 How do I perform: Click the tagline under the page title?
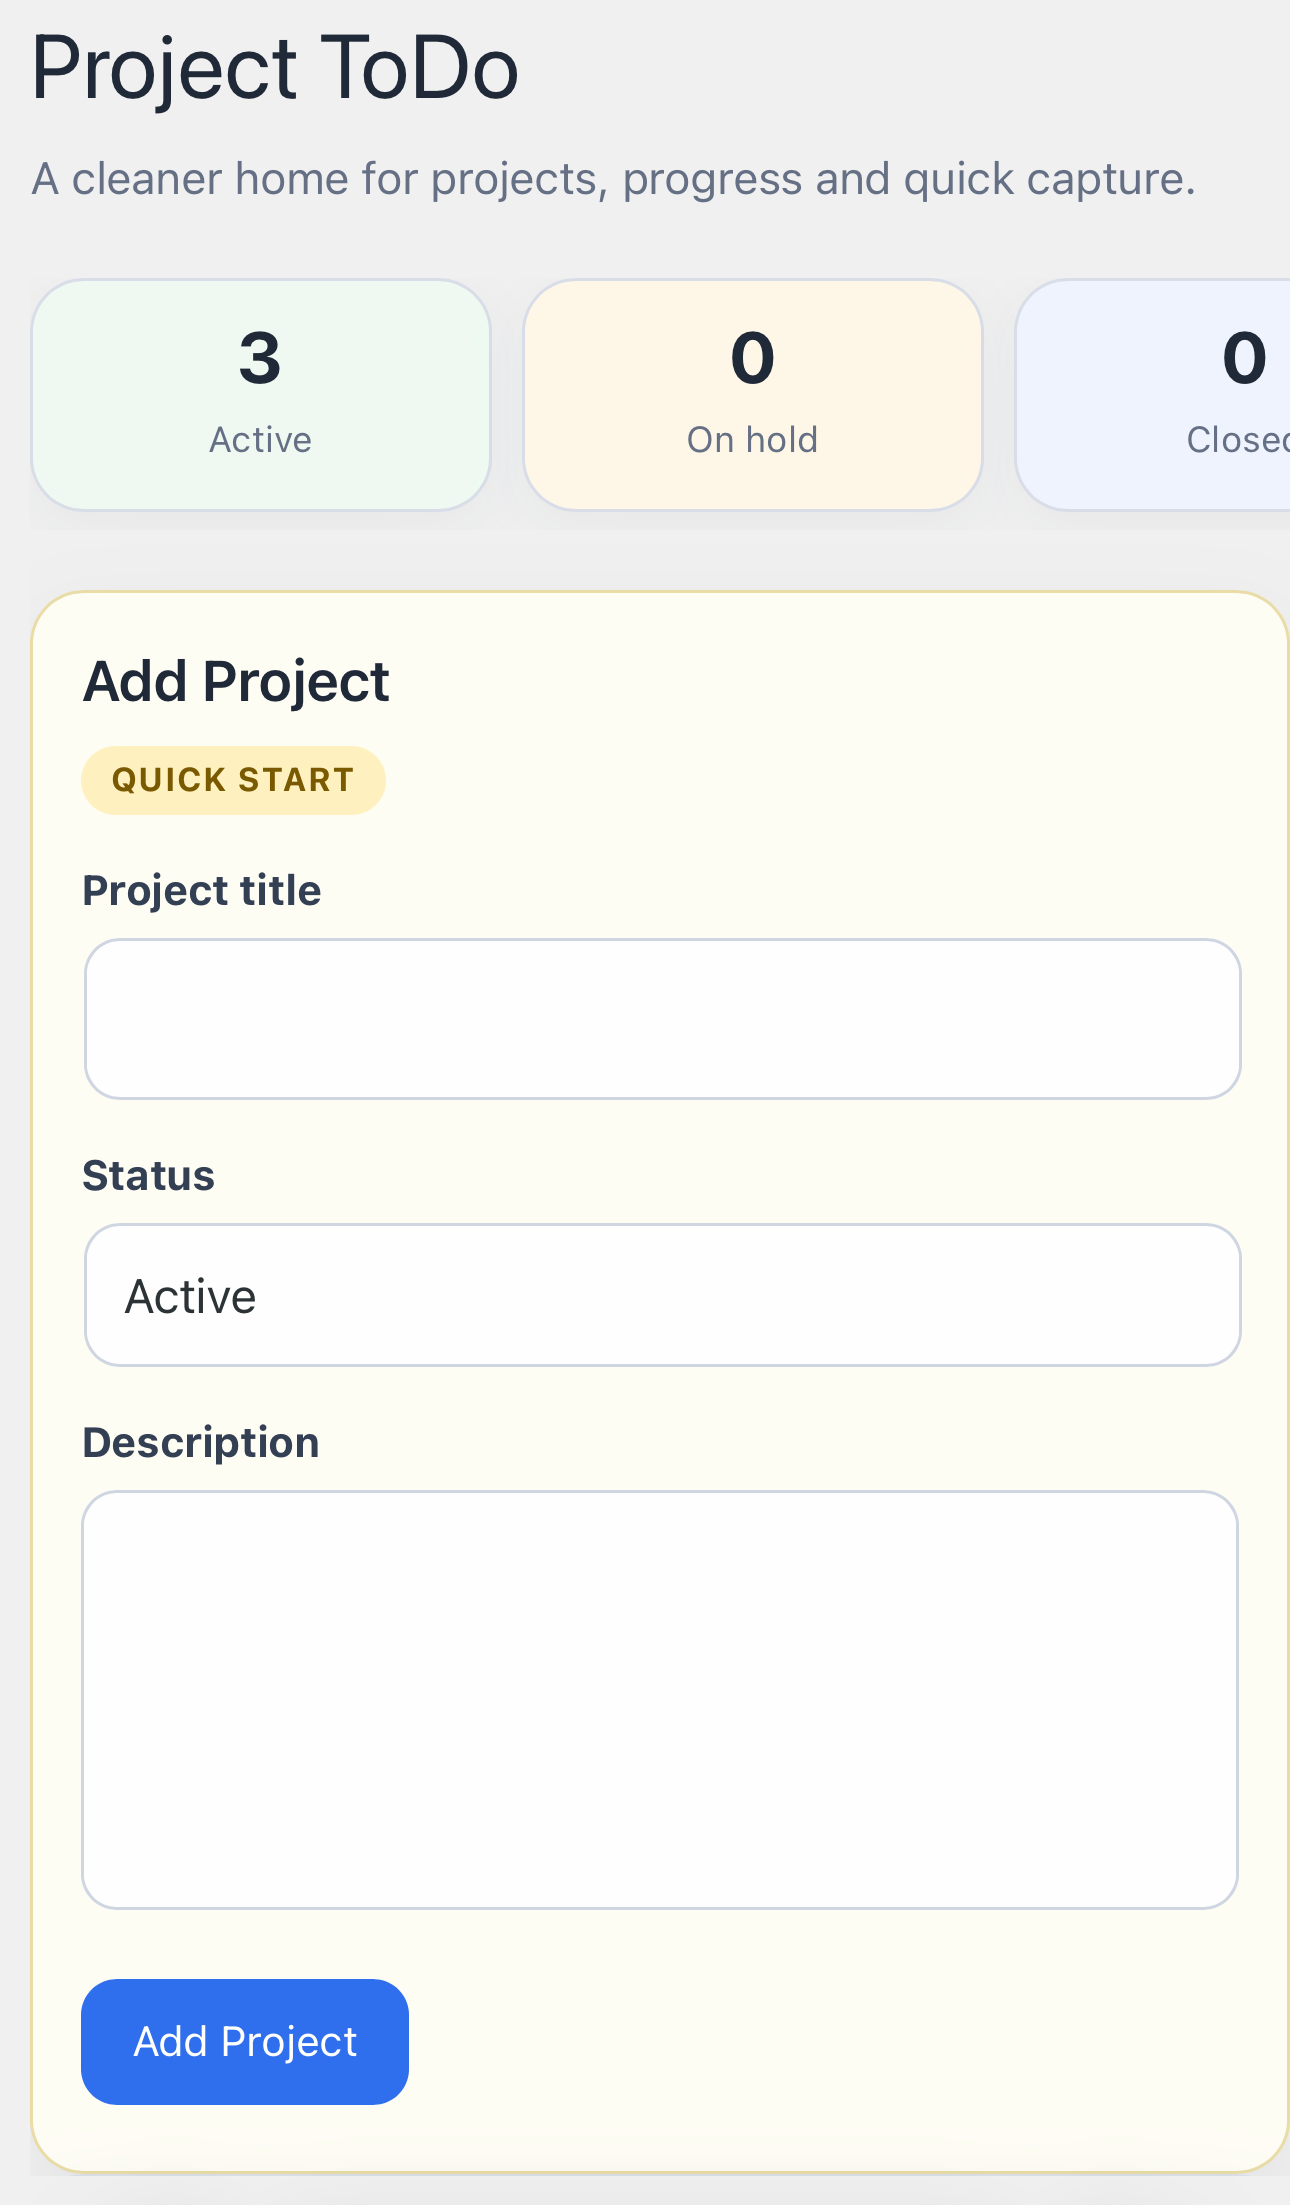(612, 179)
